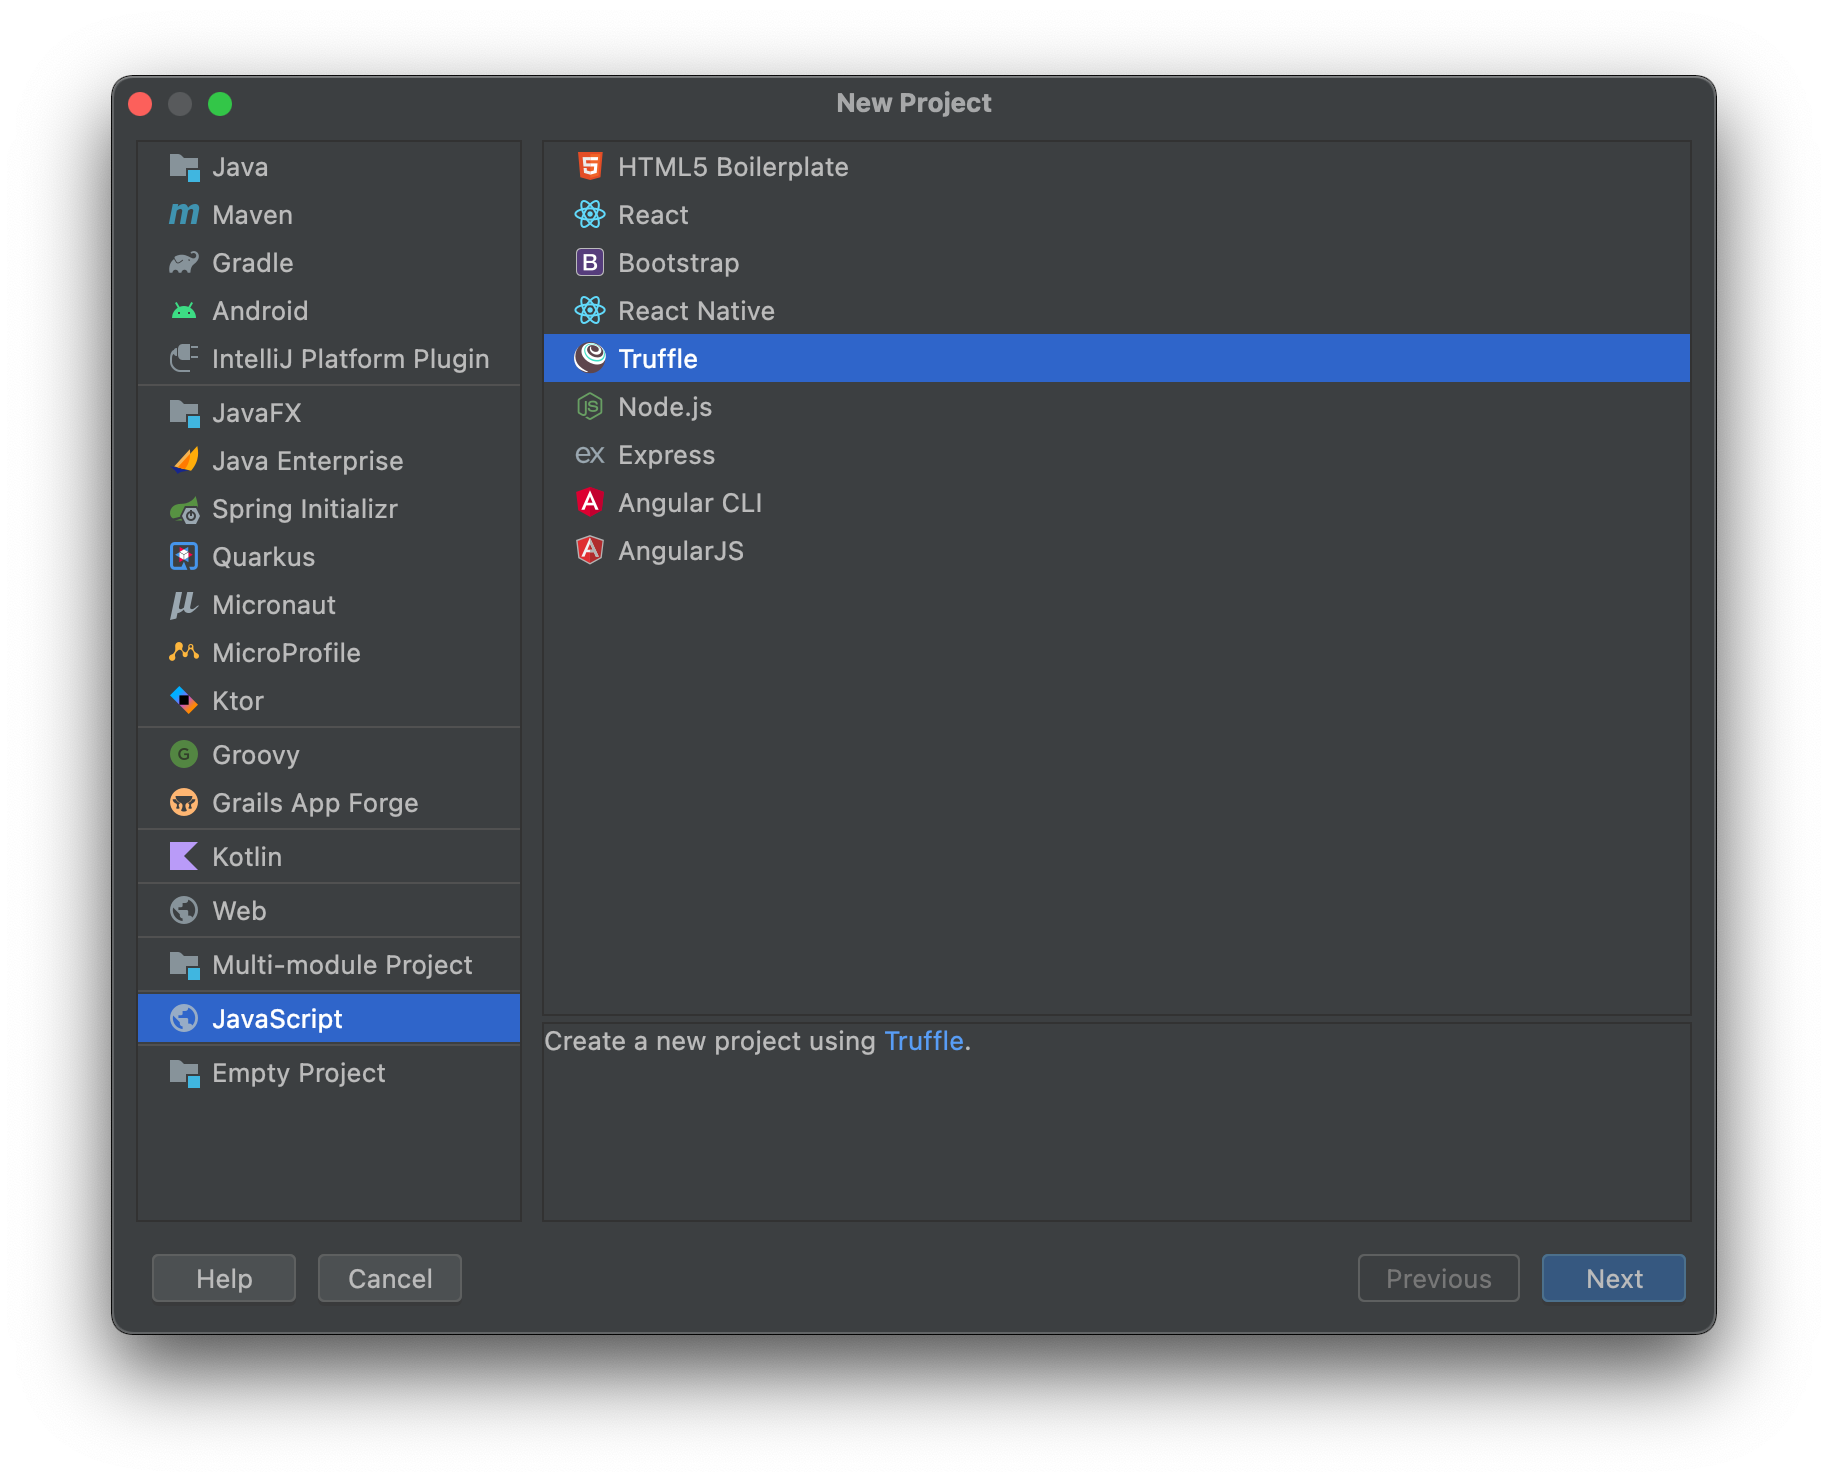Click the Next button
1828x1482 pixels.
point(1614,1278)
